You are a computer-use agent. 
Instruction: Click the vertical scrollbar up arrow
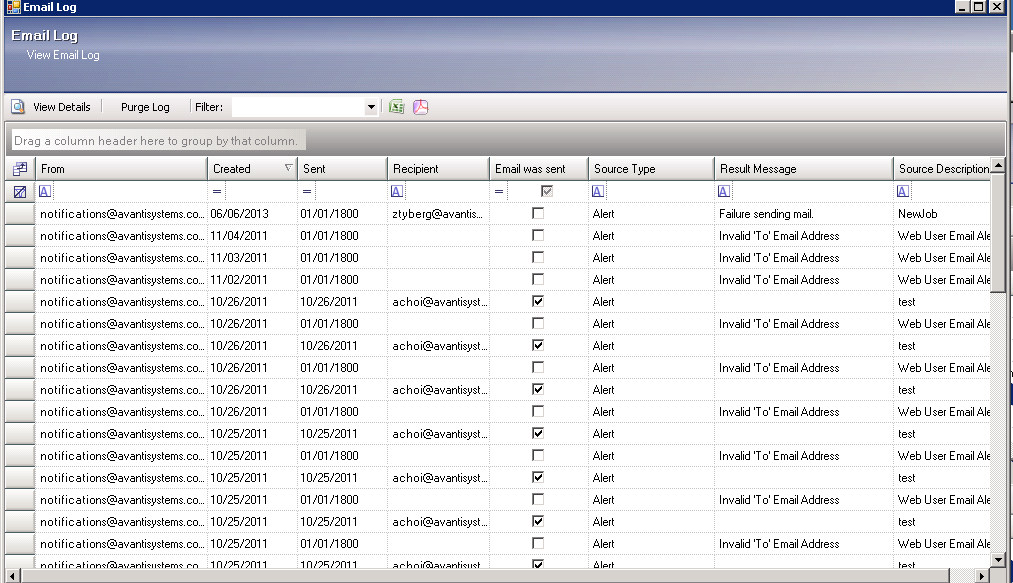(x=998, y=165)
